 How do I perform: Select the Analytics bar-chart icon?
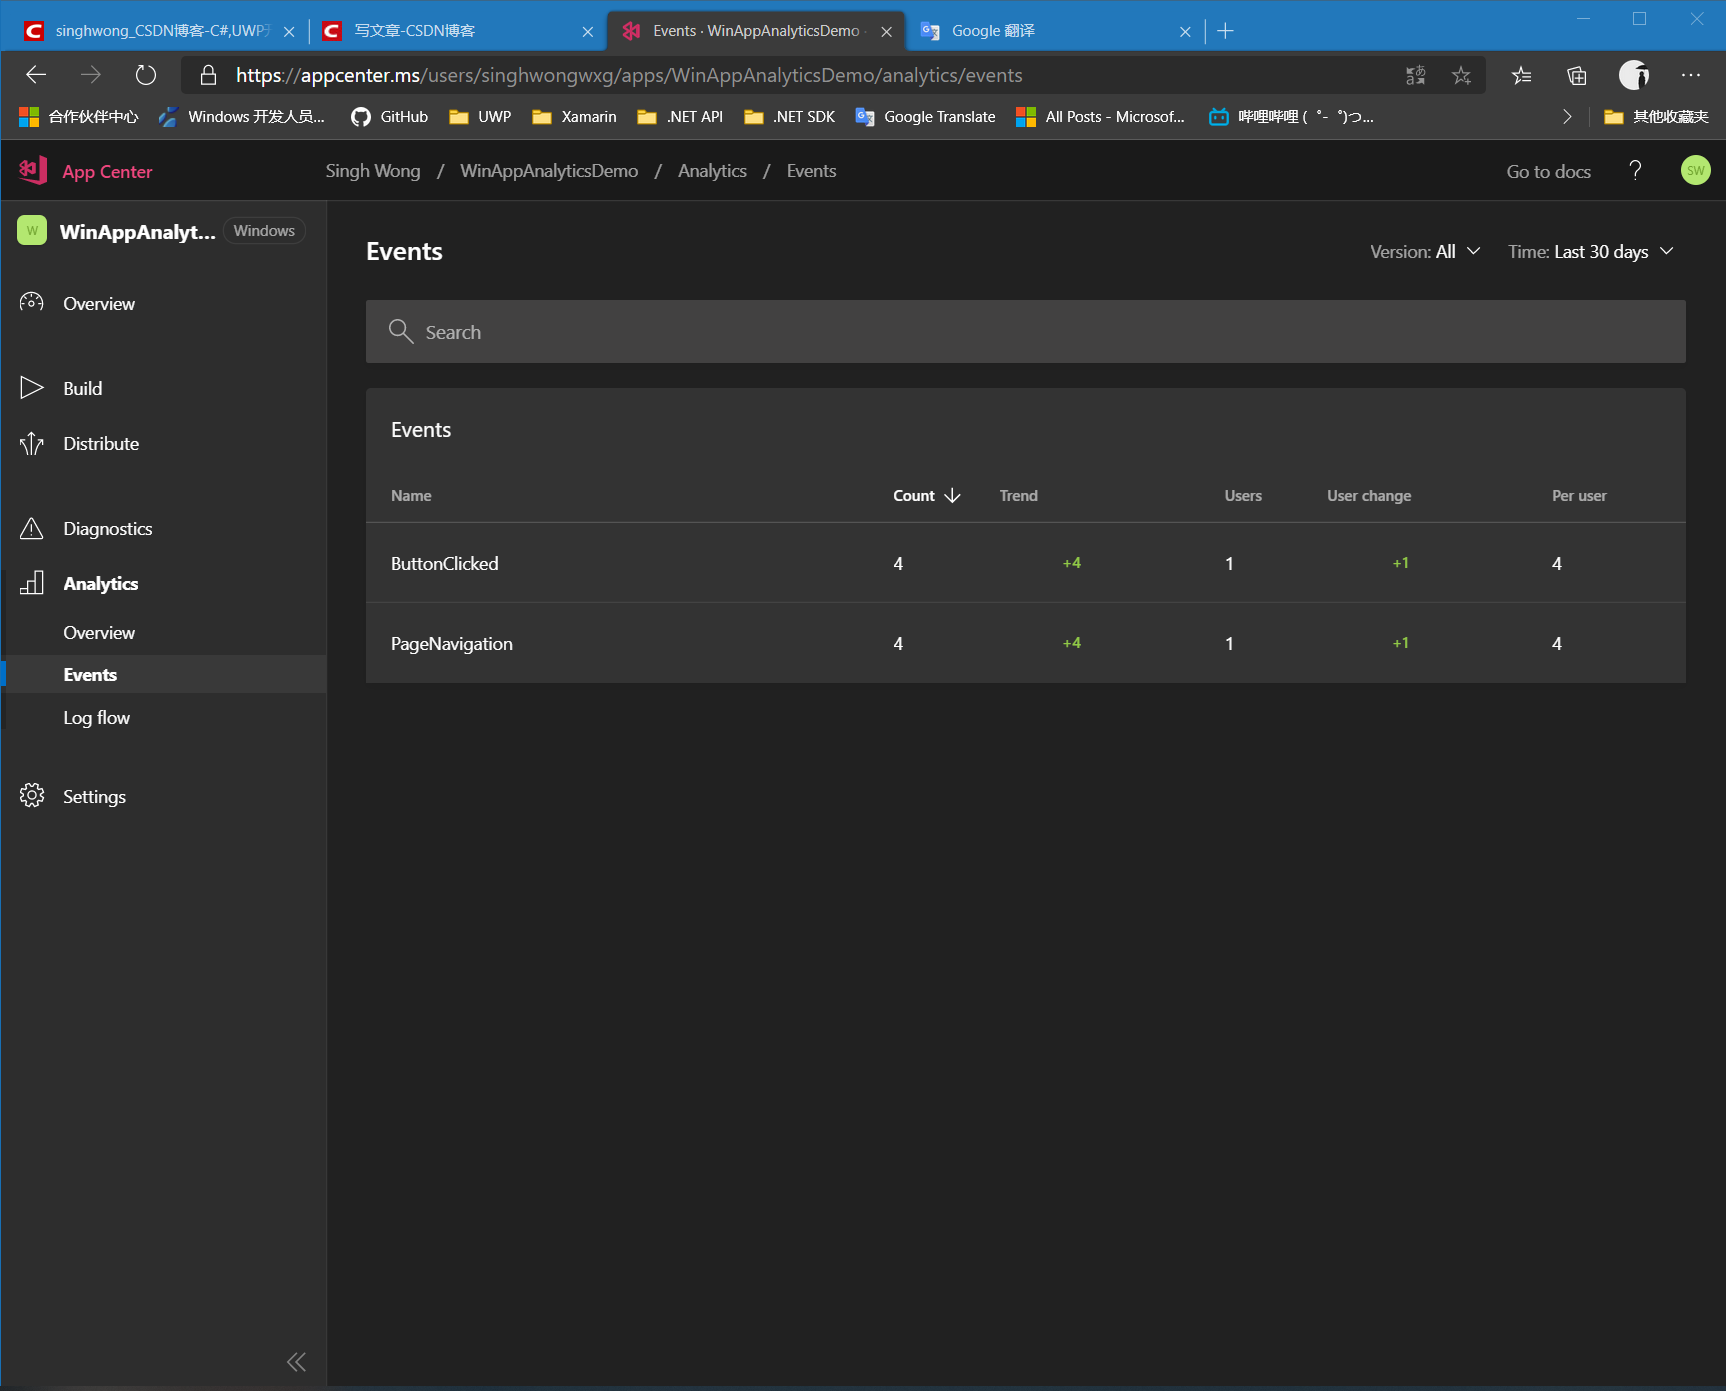click(x=31, y=583)
